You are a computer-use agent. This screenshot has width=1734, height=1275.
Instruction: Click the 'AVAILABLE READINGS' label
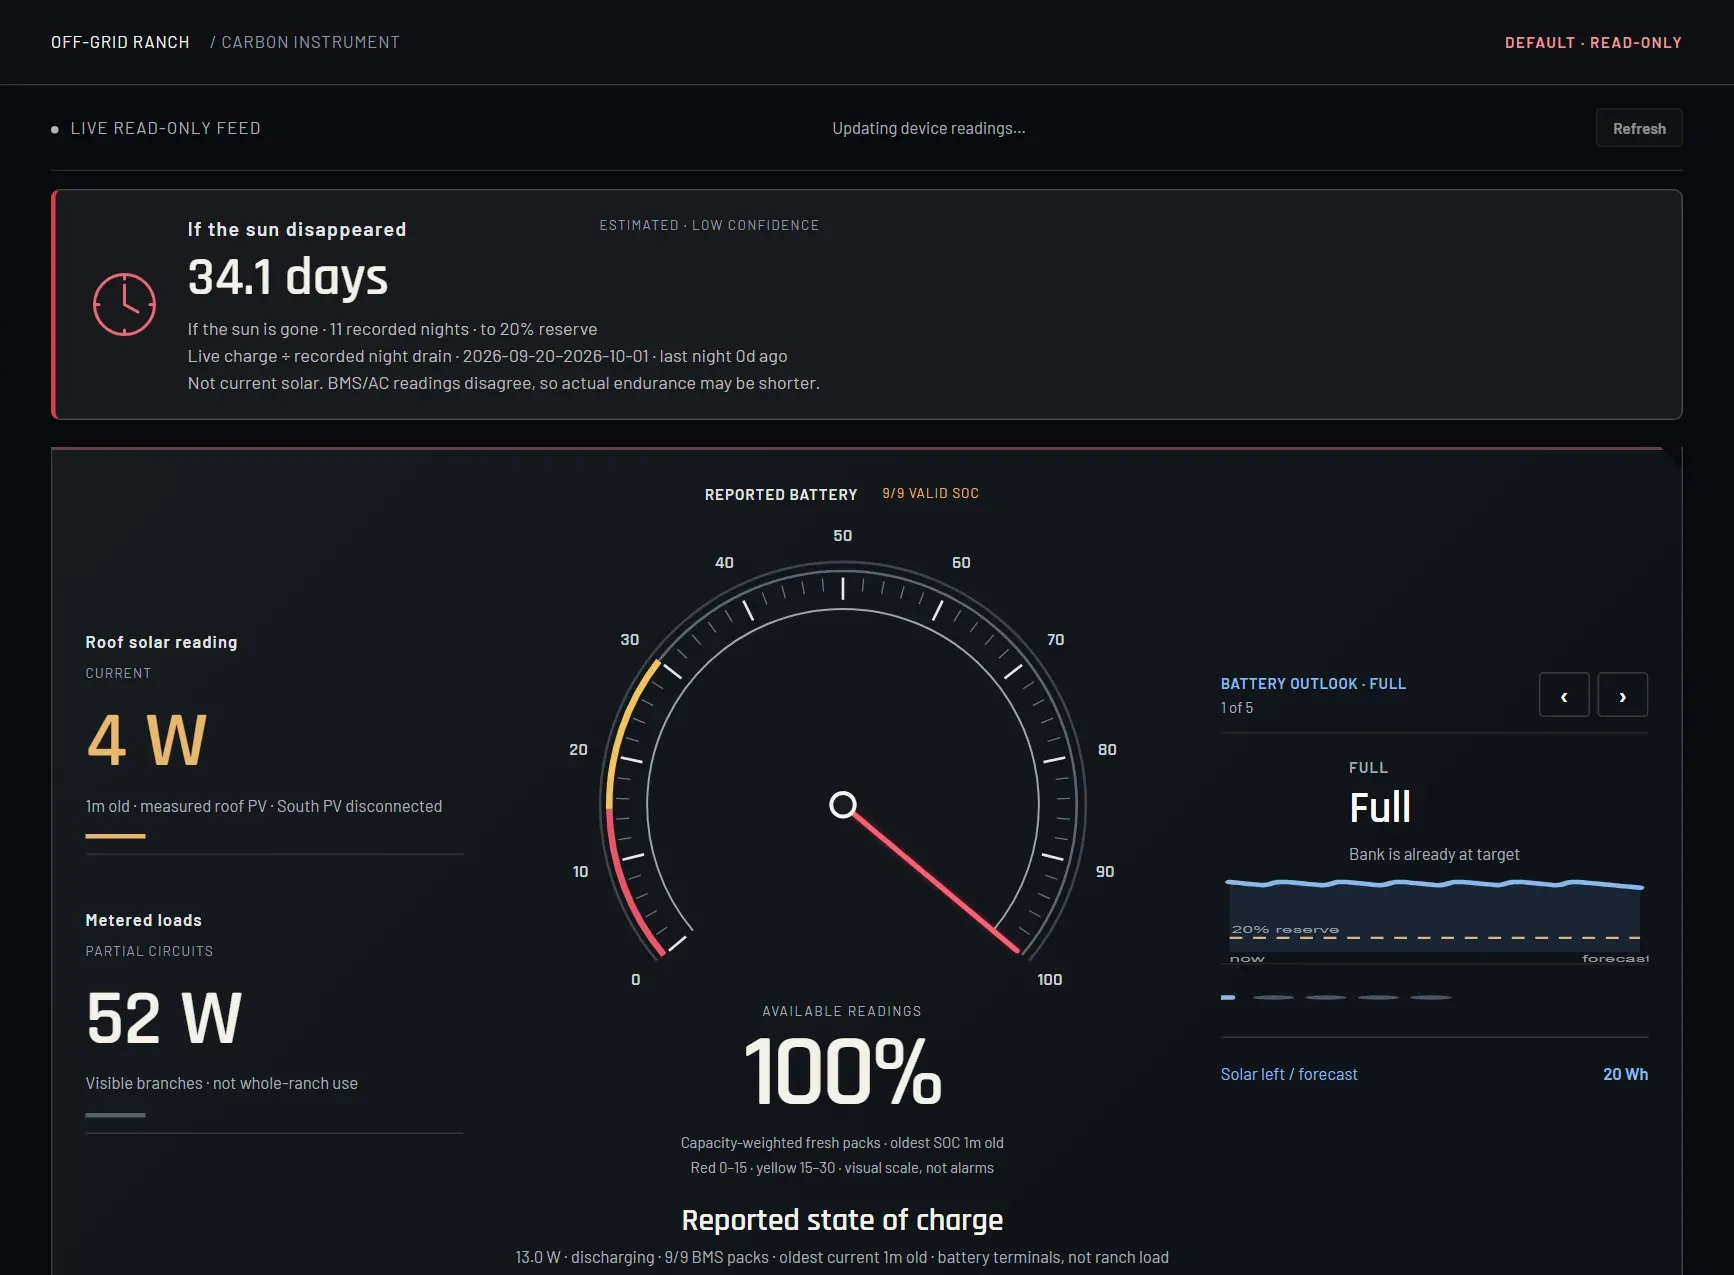(842, 1011)
